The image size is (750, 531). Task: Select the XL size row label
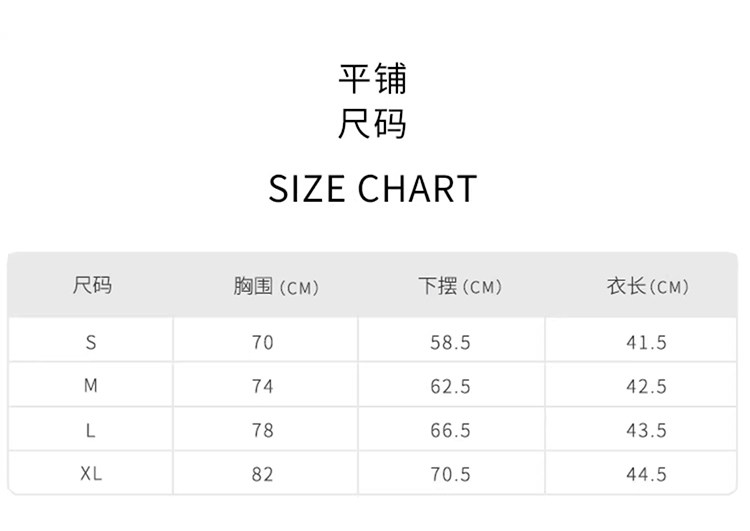point(91,475)
